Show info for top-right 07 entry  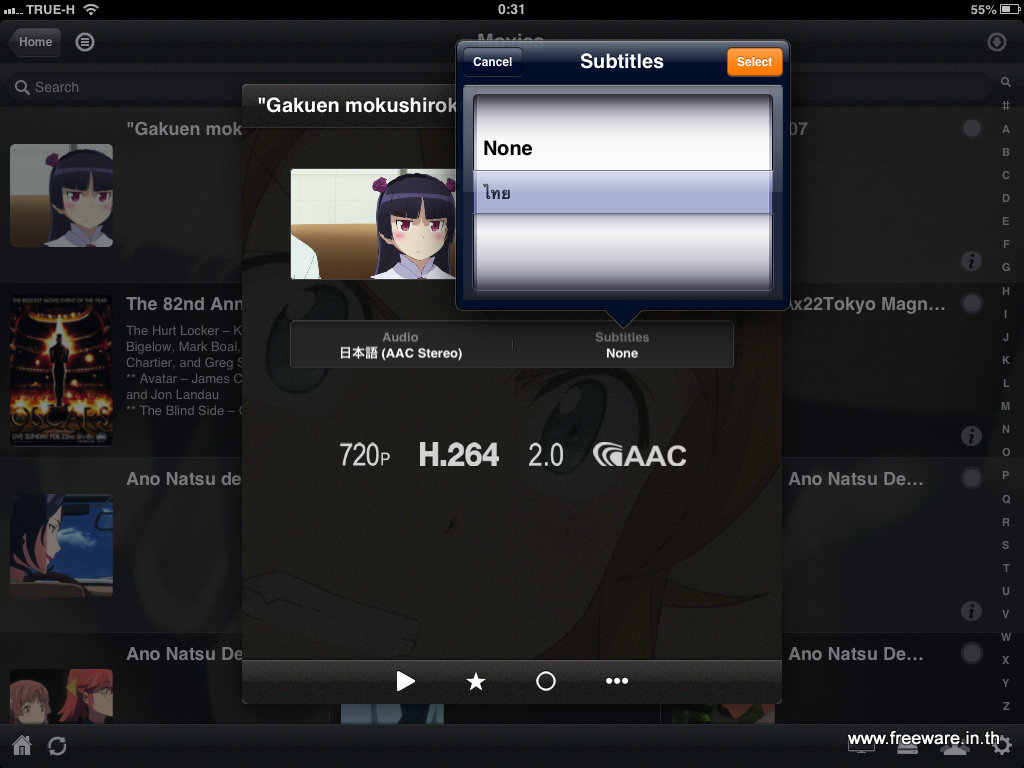[x=971, y=261]
